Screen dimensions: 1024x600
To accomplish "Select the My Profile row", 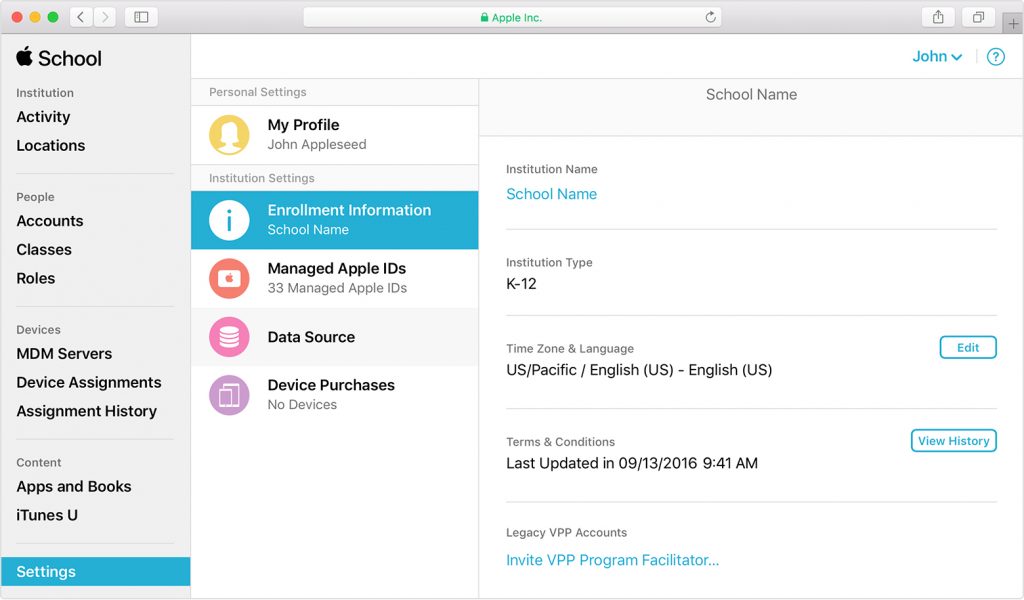I will (x=334, y=135).
